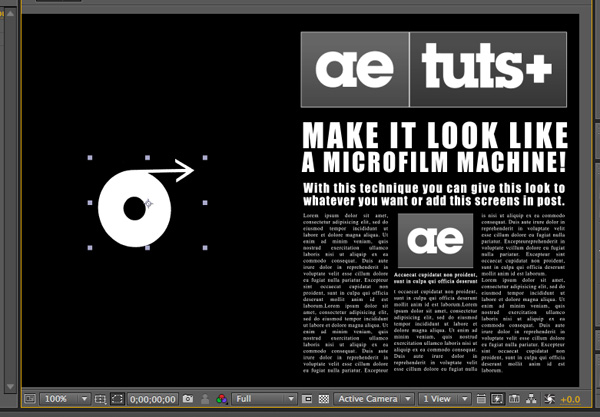600x417 pixels.
Task: Click 'MAKE IT LOOK LIKE' headline text
Action: [435, 135]
